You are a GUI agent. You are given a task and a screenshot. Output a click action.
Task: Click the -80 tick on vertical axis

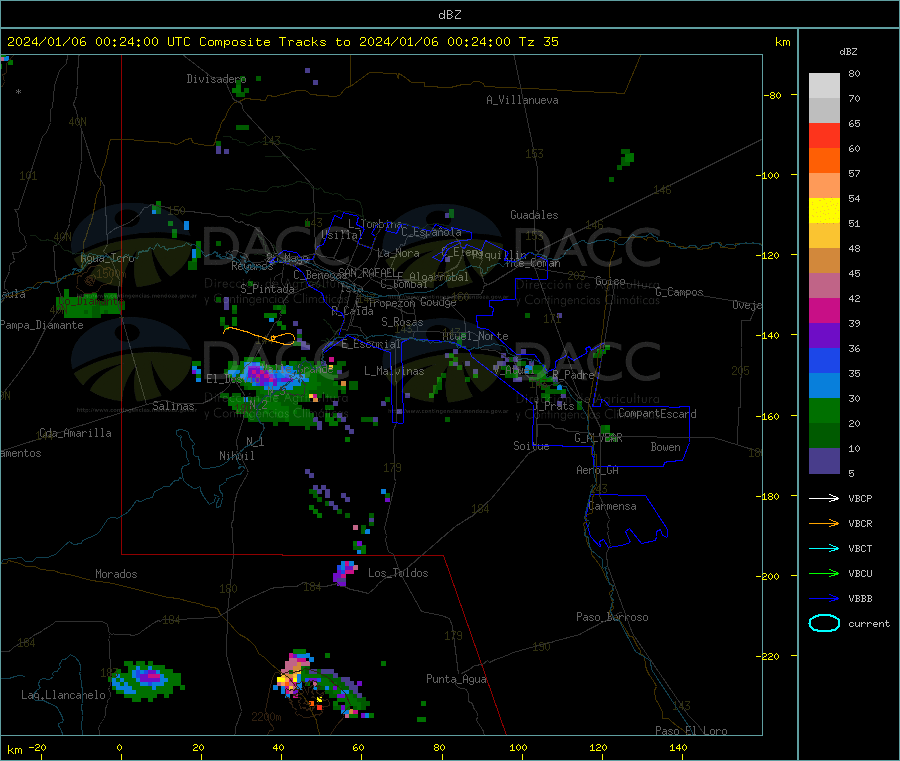pyautogui.click(x=775, y=95)
